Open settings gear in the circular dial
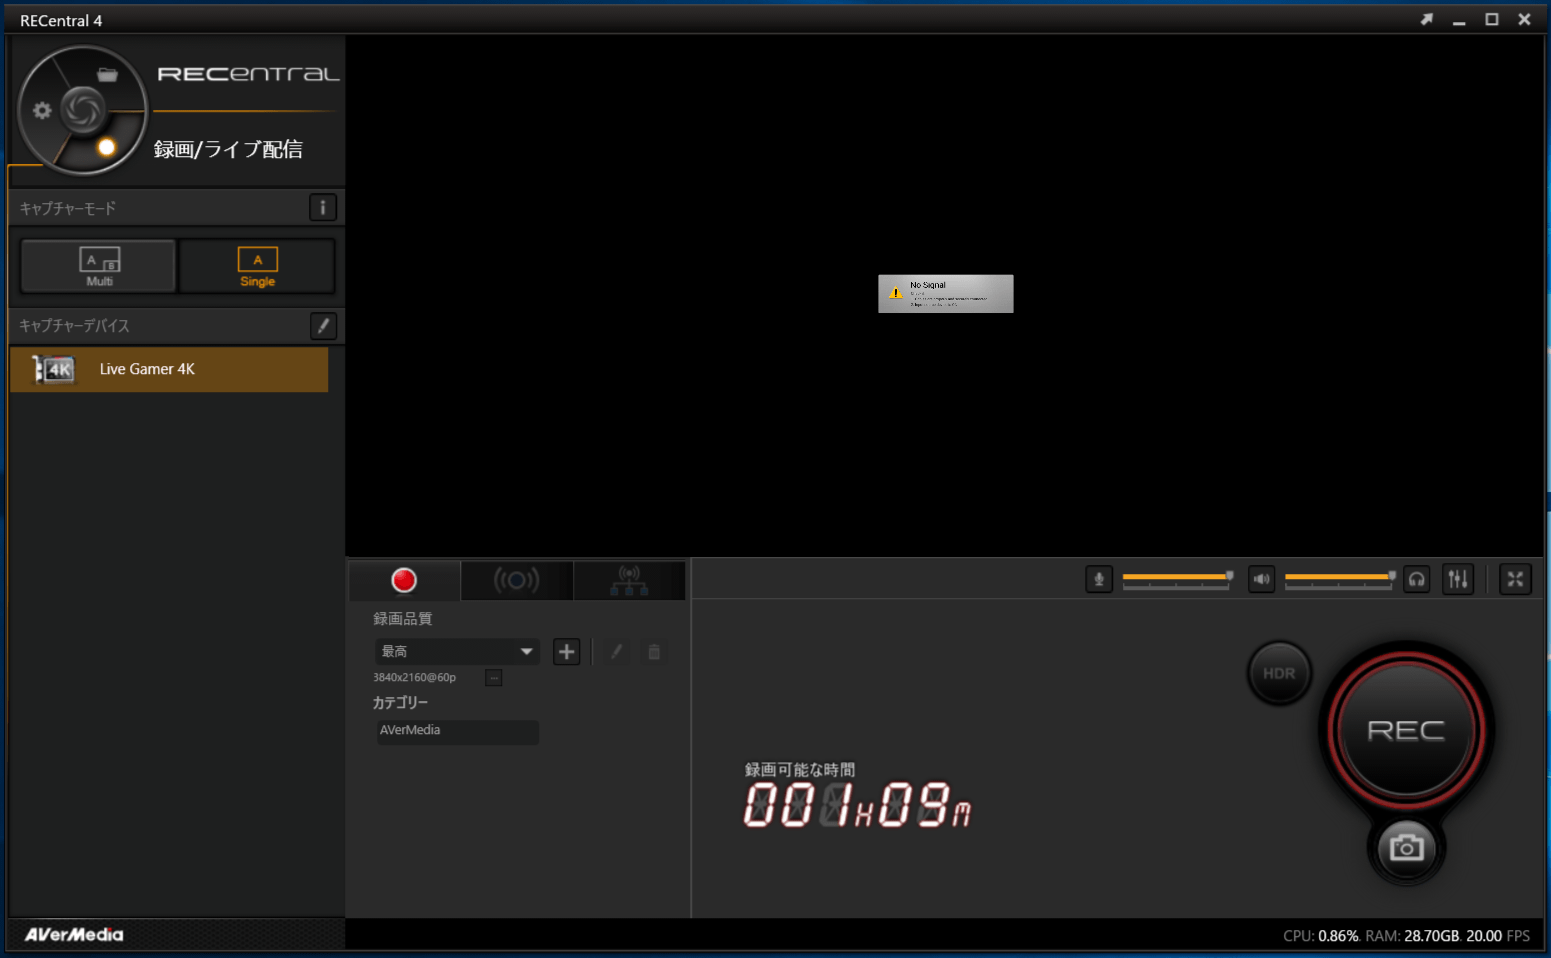The image size is (1551, 958). click(42, 110)
